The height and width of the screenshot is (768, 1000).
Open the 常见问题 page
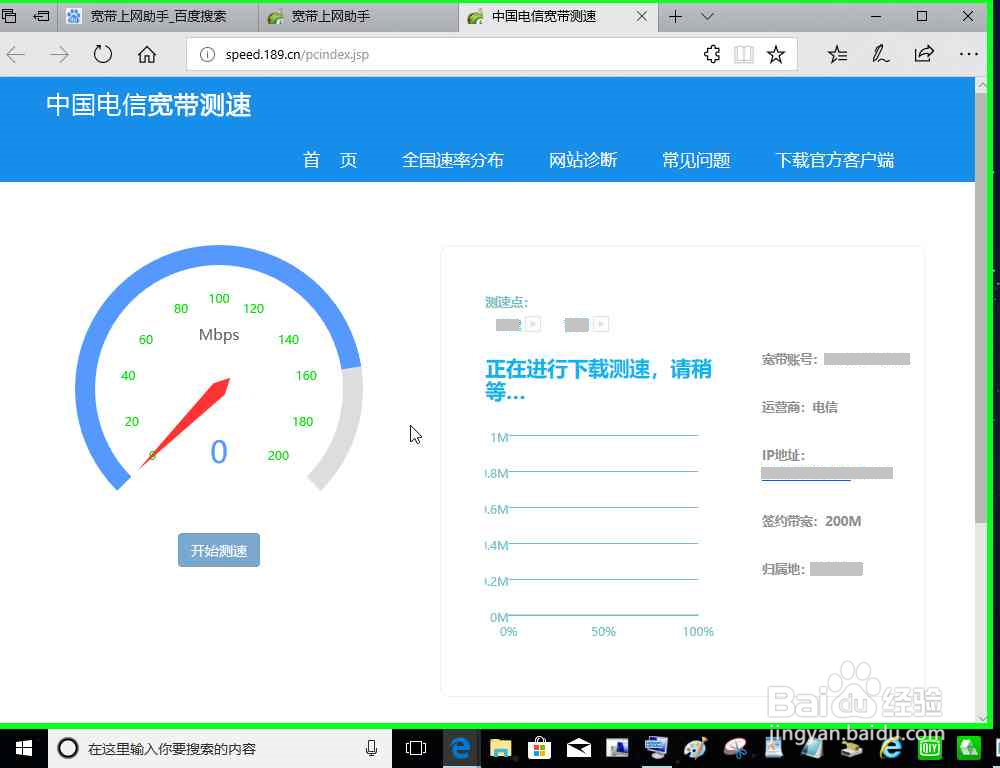click(x=695, y=160)
